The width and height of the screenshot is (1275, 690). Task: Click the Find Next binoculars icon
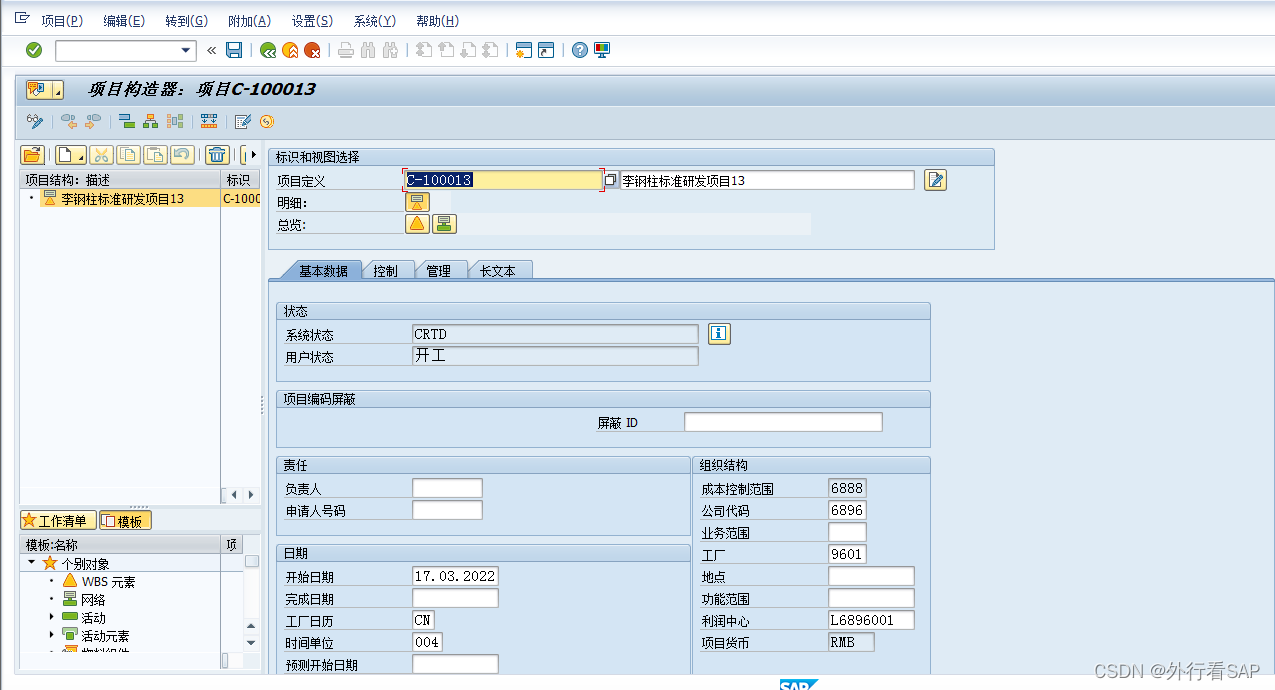pyautogui.click(x=391, y=50)
